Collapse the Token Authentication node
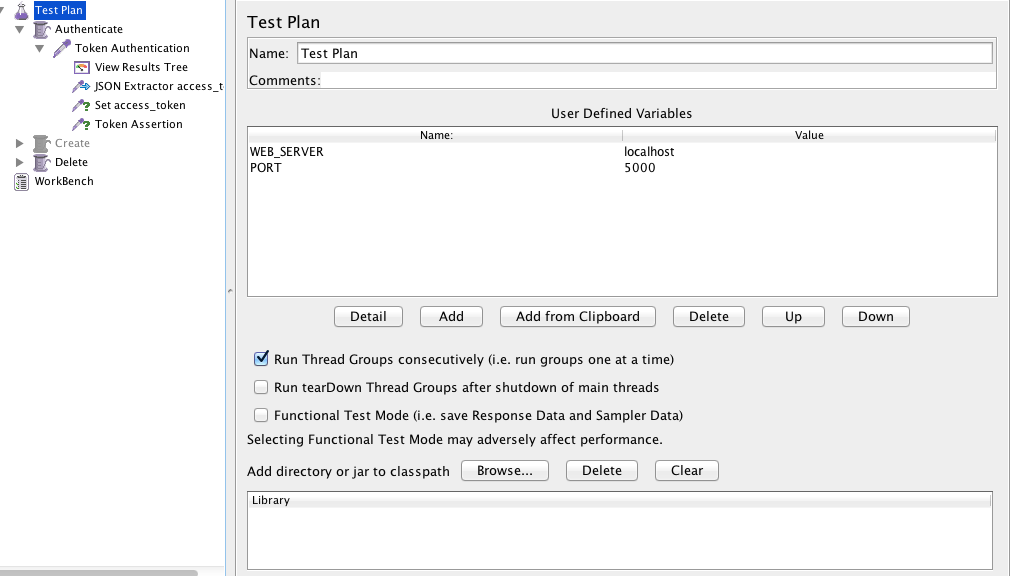This screenshot has height=576, width=1010. 40,48
